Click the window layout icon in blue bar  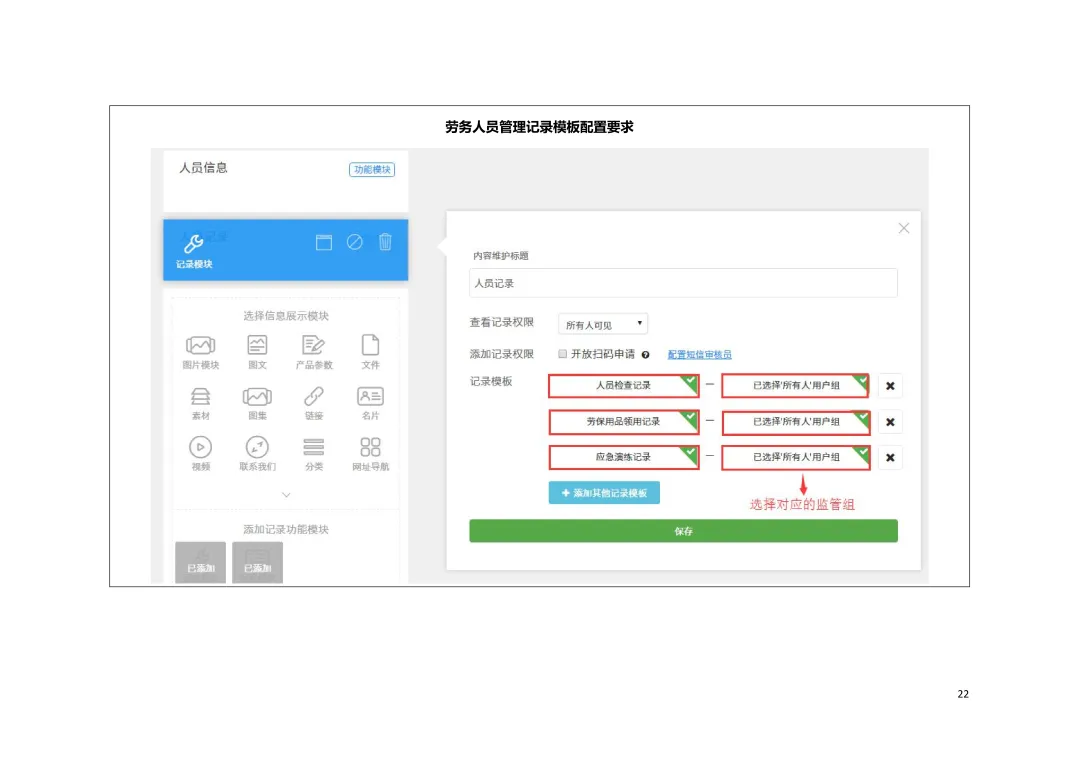click(324, 242)
